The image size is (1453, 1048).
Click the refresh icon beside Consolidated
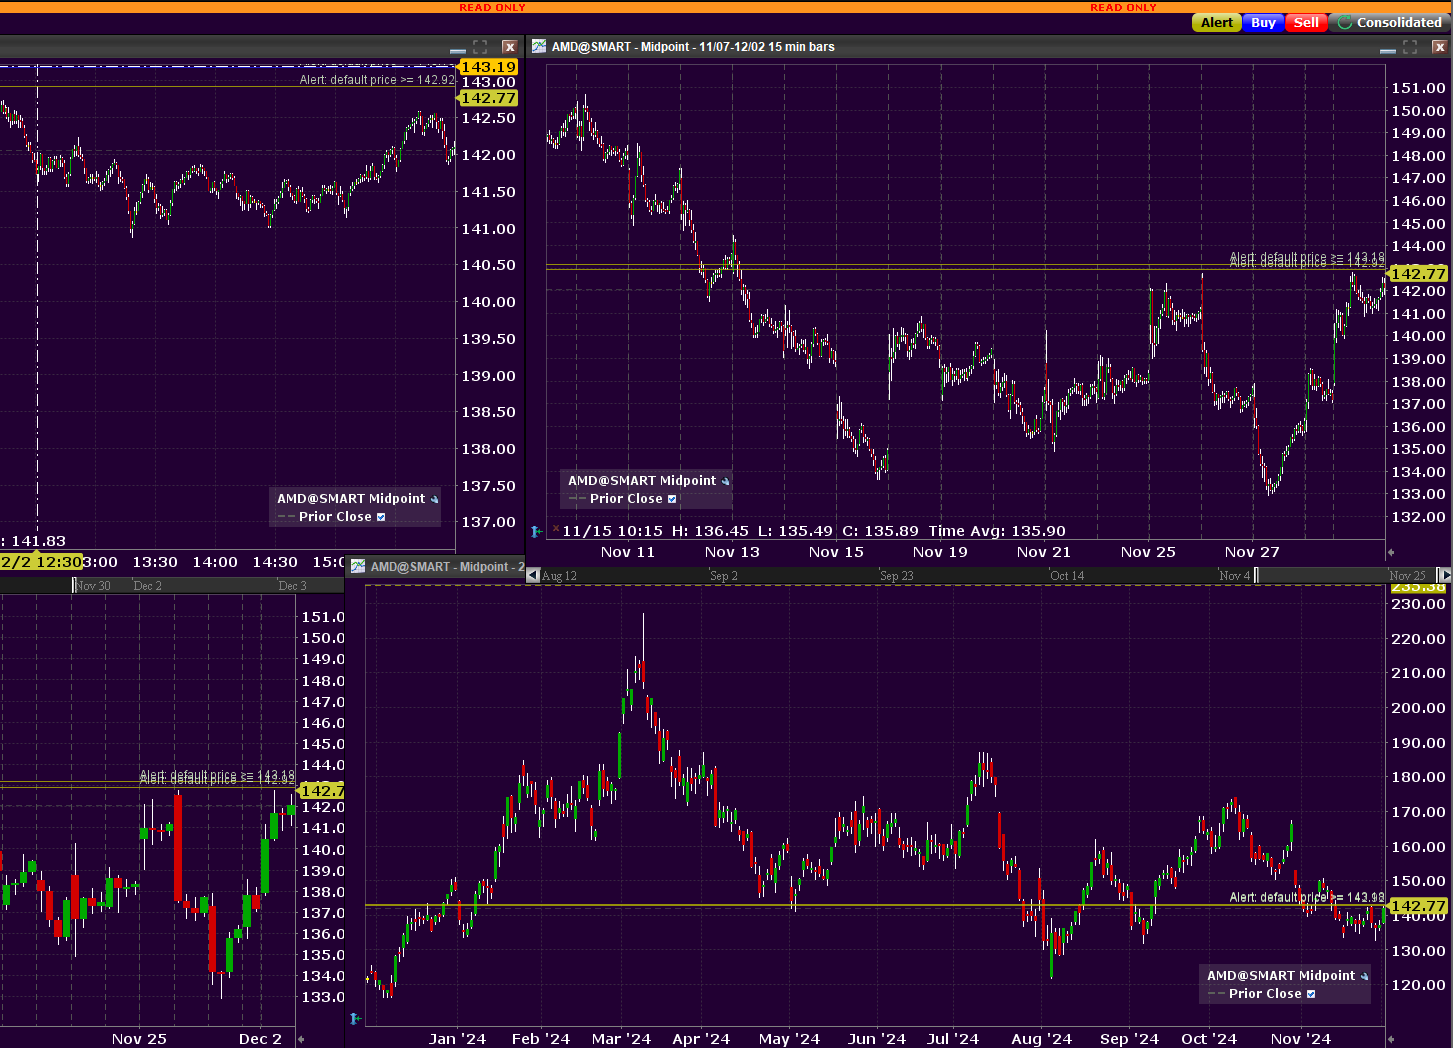1345,23
